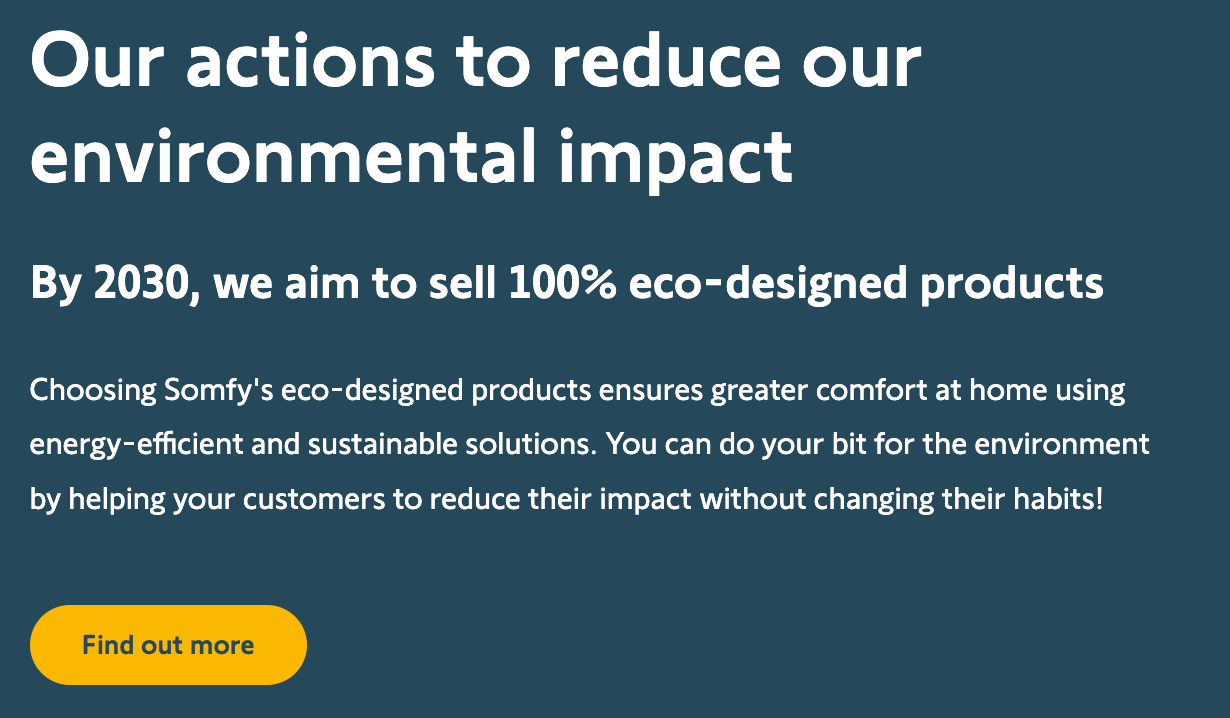Viewport: 1230px width, 718px height.
Task: Click the words "Our actions" in the main heading
Action: pyautogui.click(x=234, y=61)
